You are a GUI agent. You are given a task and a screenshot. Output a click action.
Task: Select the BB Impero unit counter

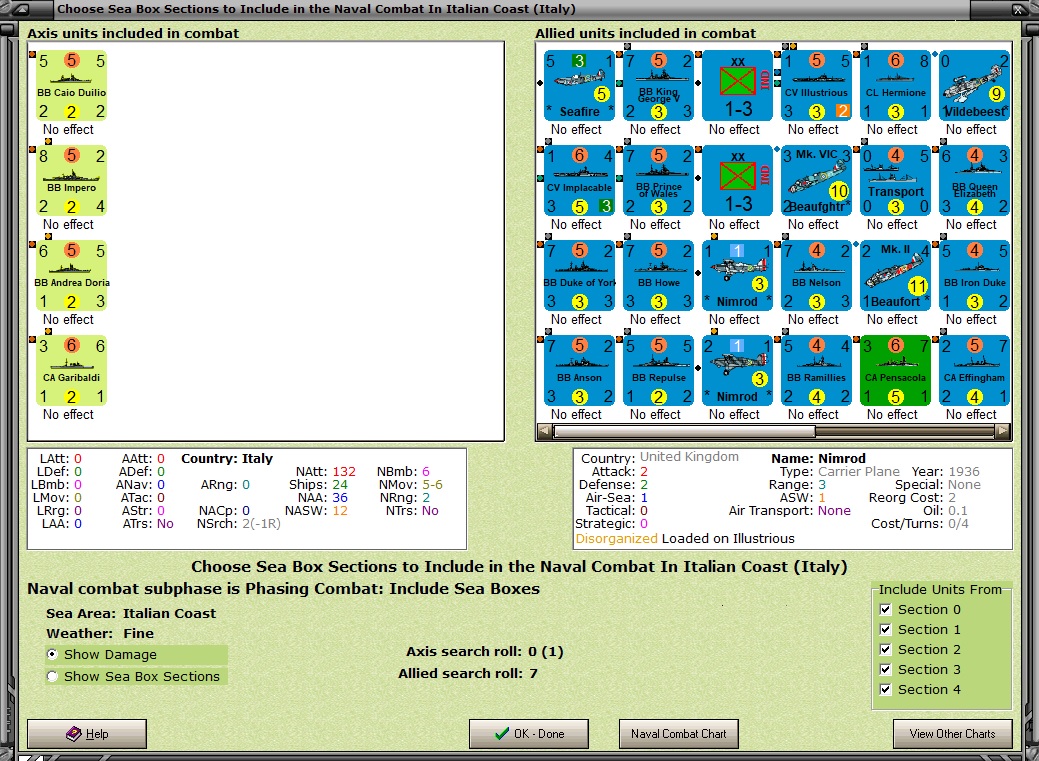pyautogui.click(x=72, y=180)
